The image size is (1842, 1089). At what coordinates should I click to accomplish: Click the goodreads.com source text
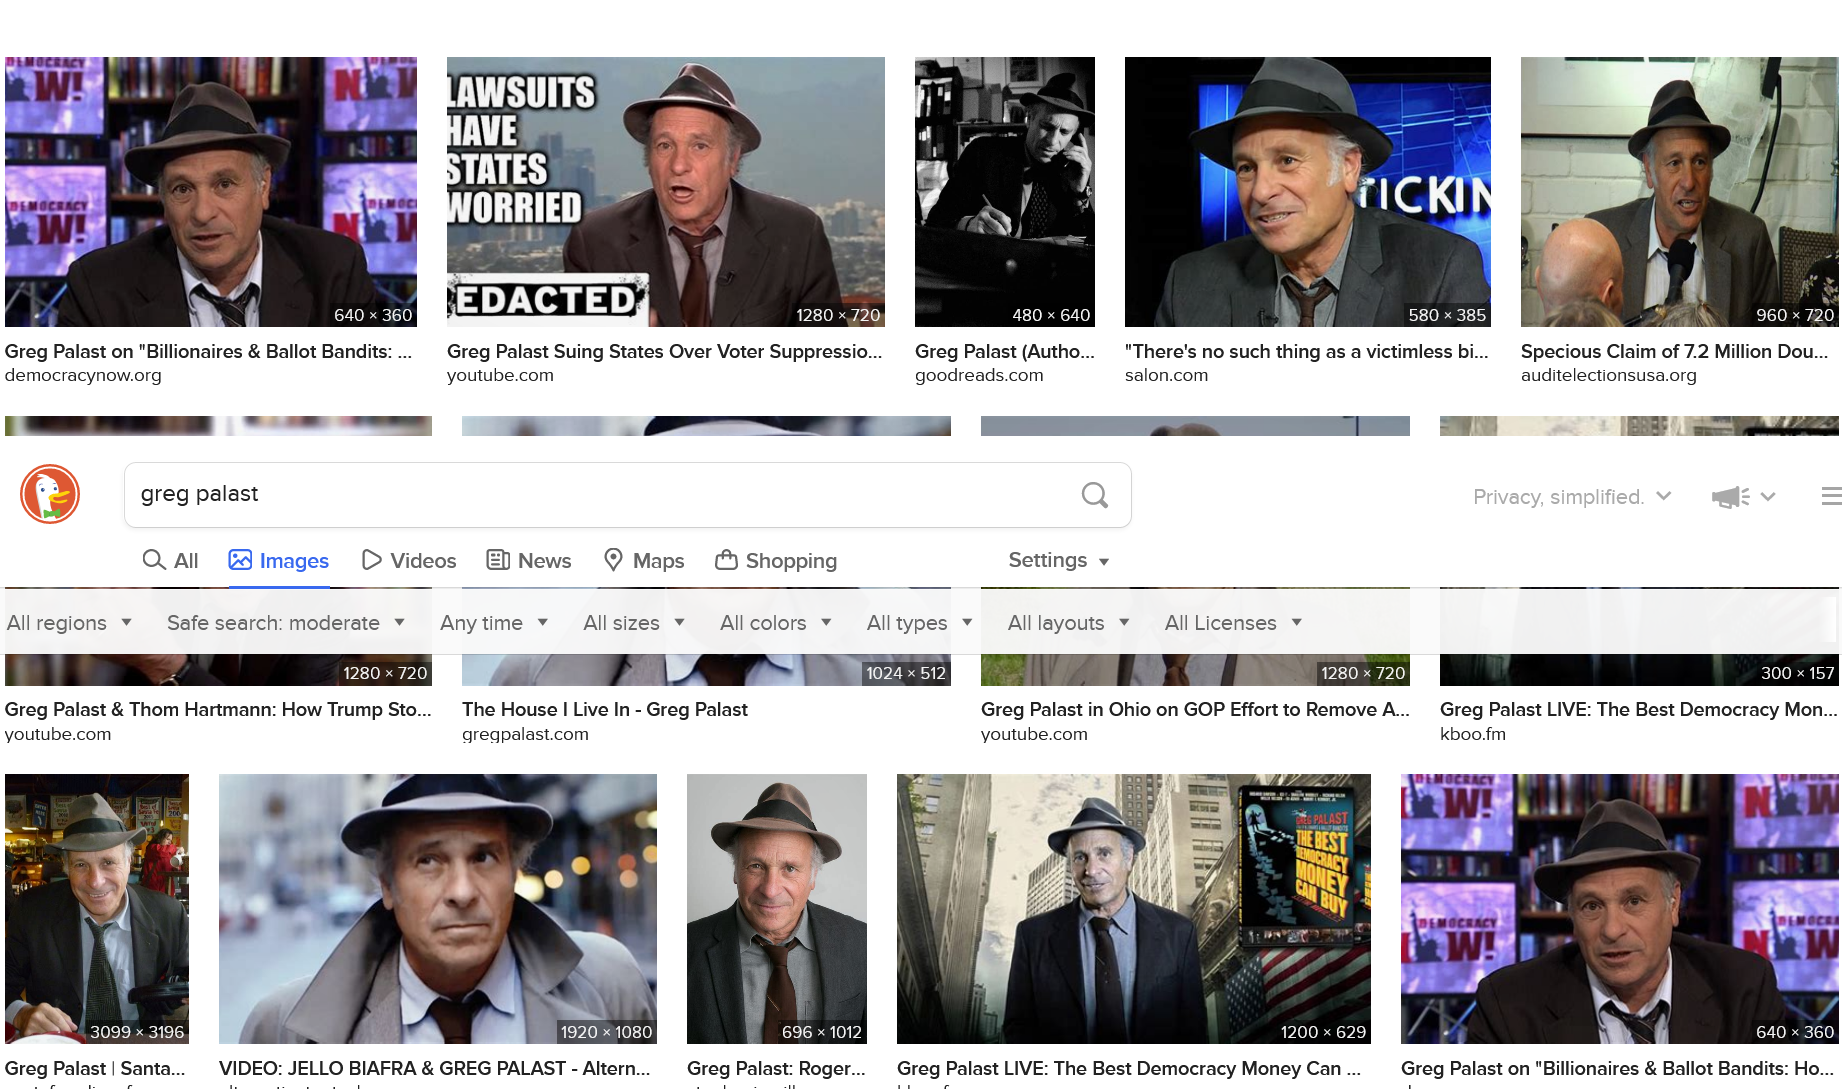979,375
